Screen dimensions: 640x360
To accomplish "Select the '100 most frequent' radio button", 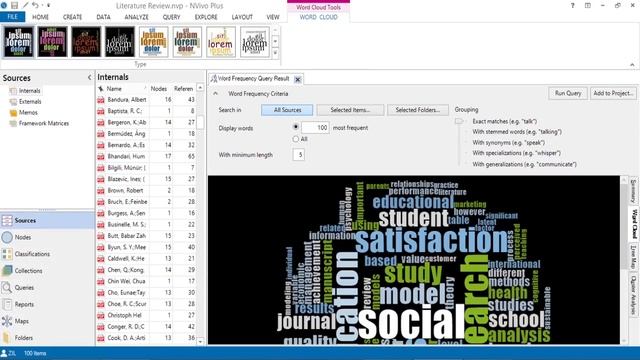I will [296, 127].
